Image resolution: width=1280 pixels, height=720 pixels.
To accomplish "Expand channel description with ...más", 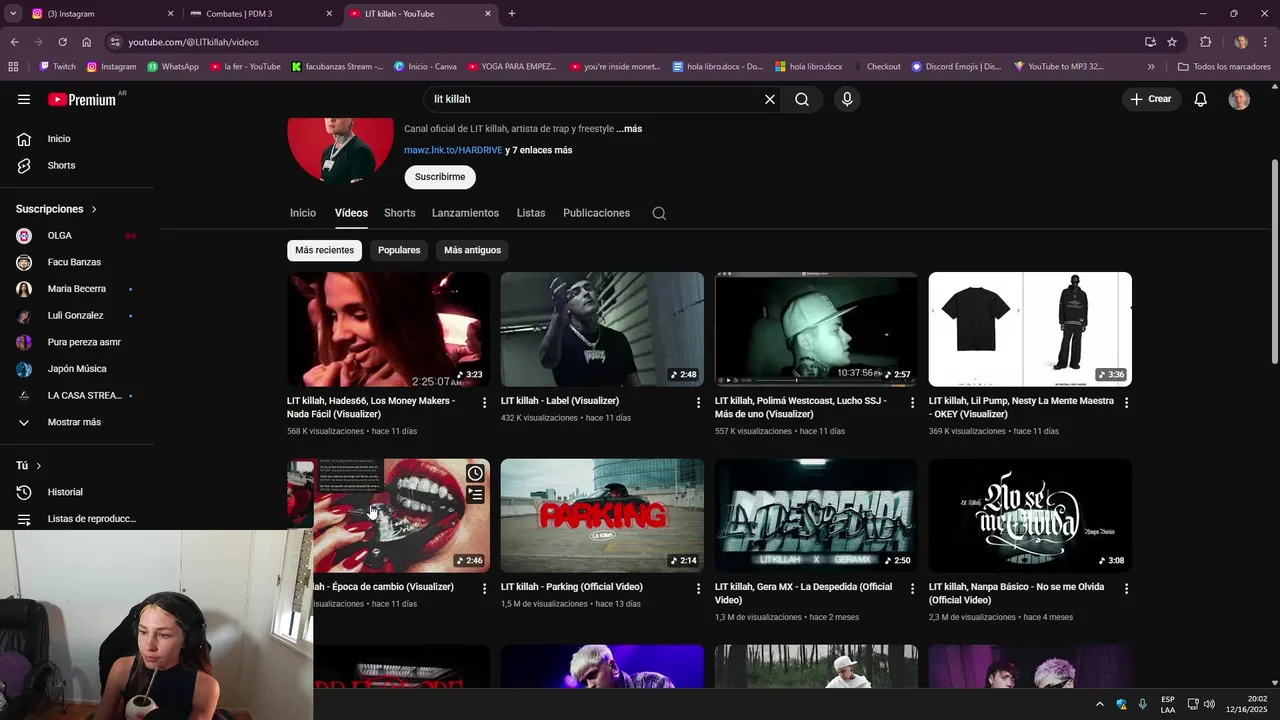I will coord(629,129).
